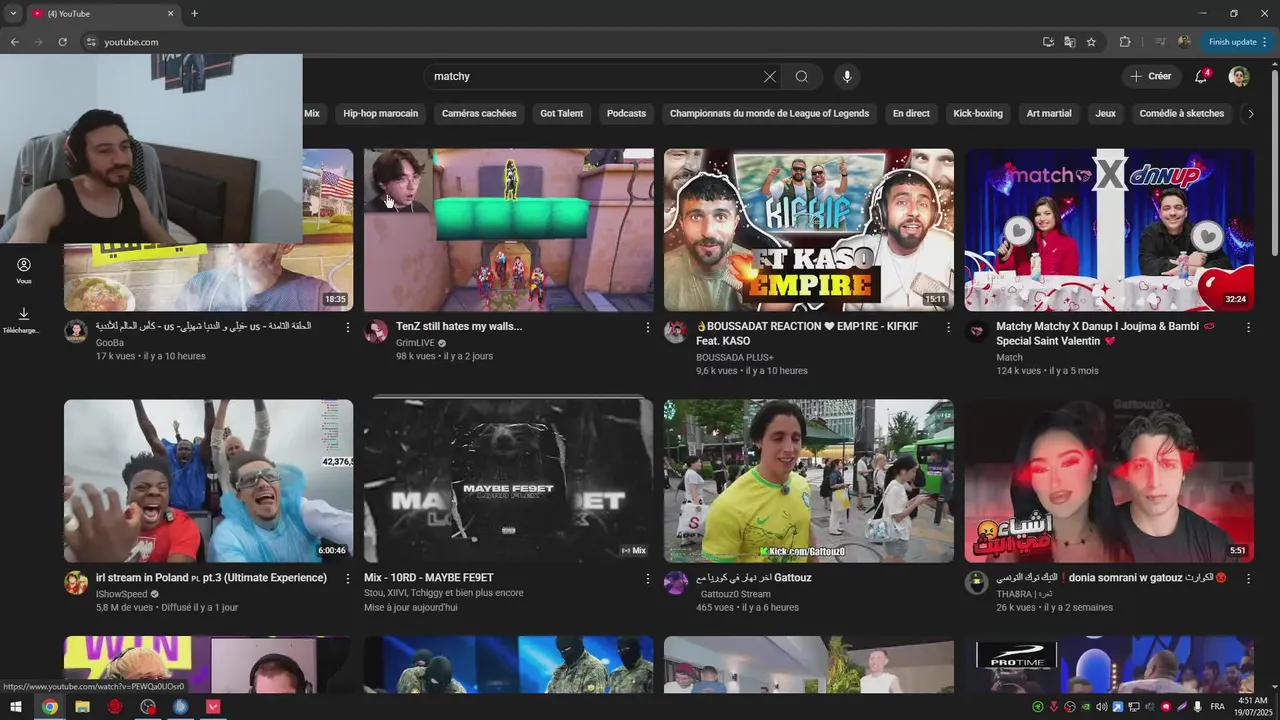1280x720 pixels.
Task: Open options menu for Matchy Matchy X Danup video
Action: tap(1248, 328)
